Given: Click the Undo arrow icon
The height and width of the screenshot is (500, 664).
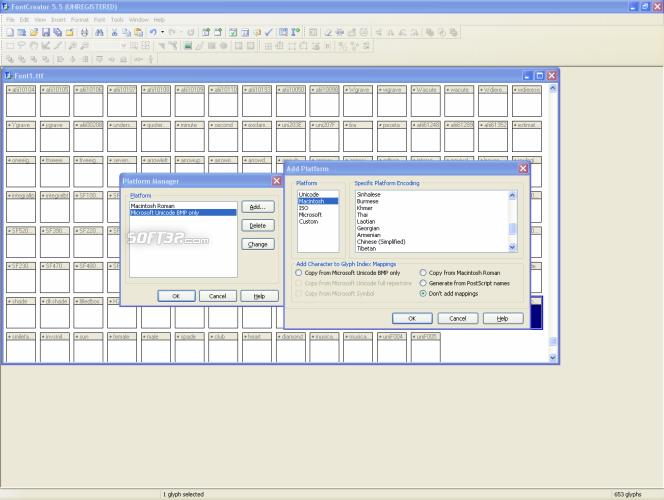Looking at the screenshot, I should (153, 32).
